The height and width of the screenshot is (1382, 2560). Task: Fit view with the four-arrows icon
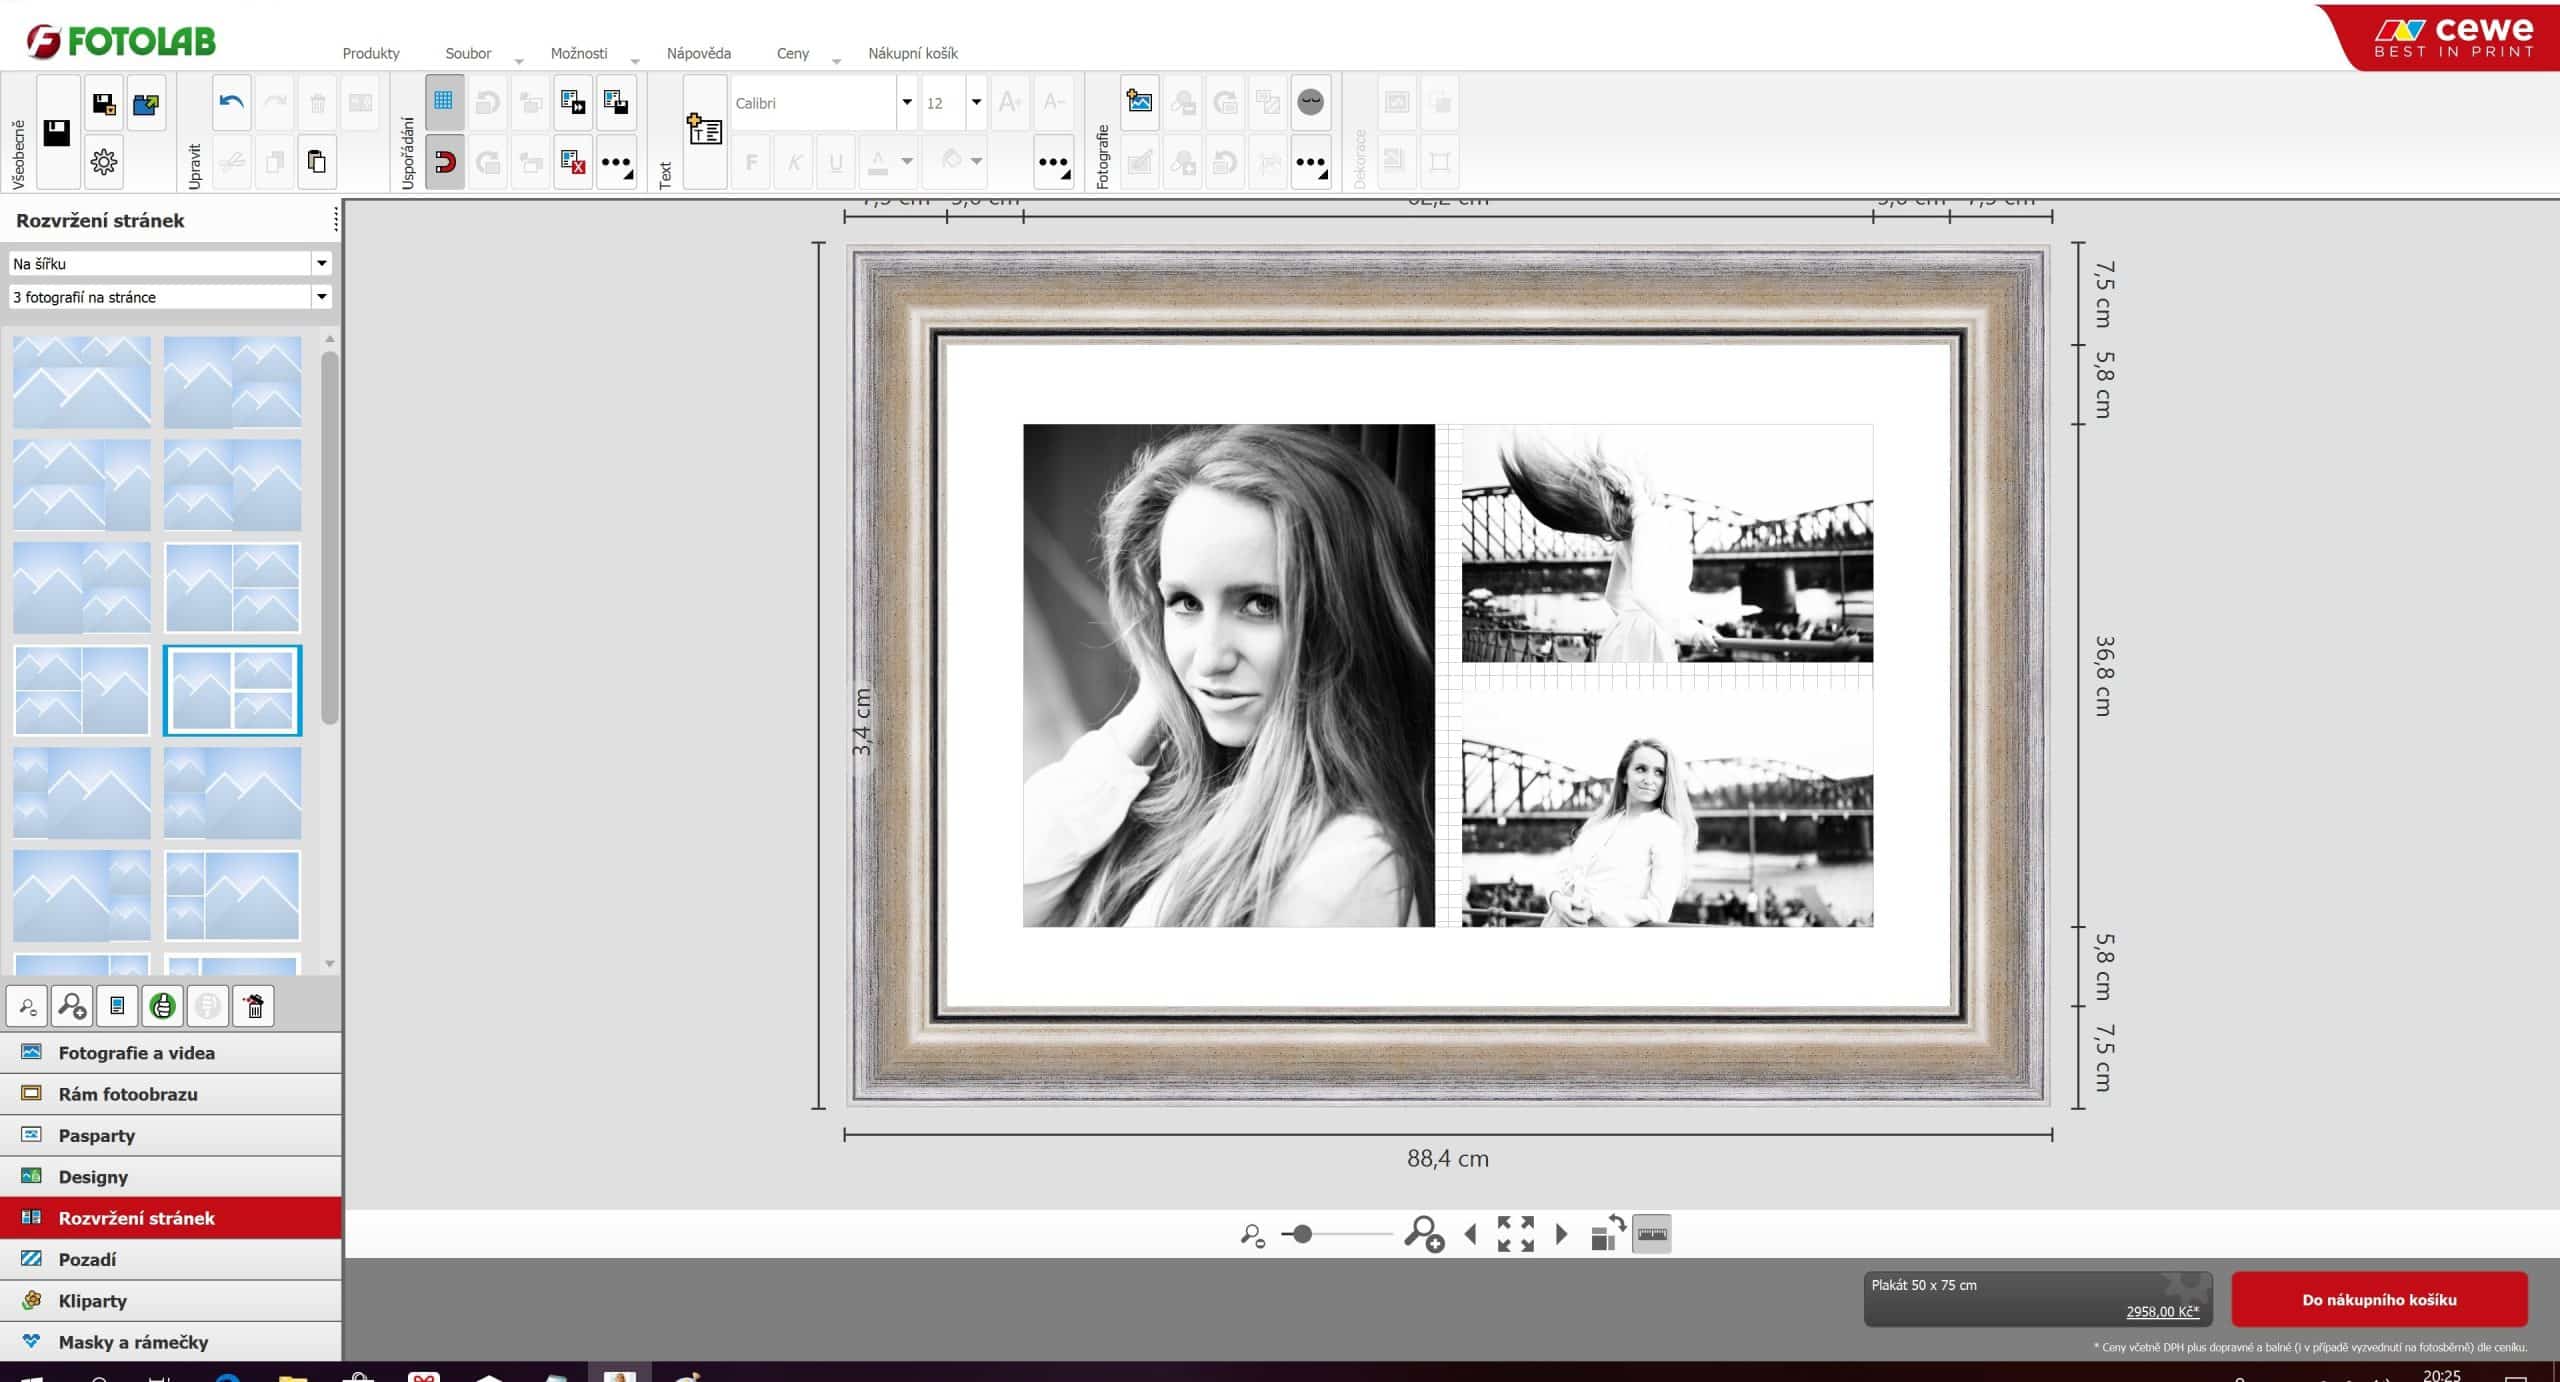point(1515,1234)
